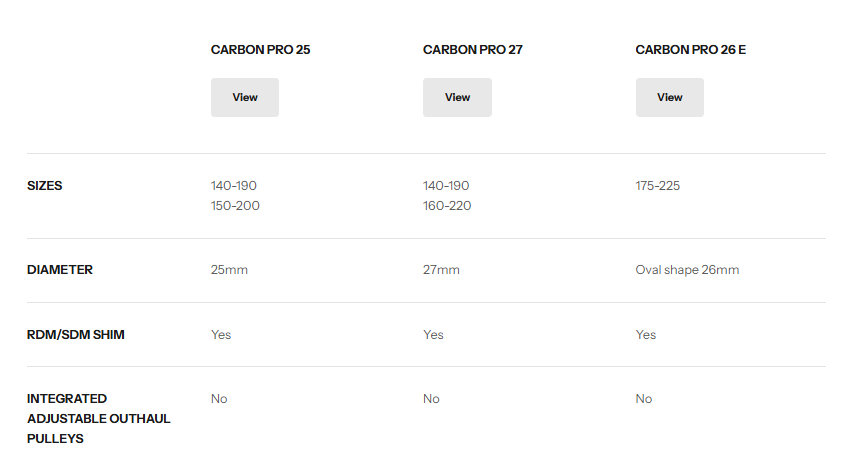Click the RDM/SDM SHIM row label
The width and height of the screenshot is (841, 472).
coord(76,334)
